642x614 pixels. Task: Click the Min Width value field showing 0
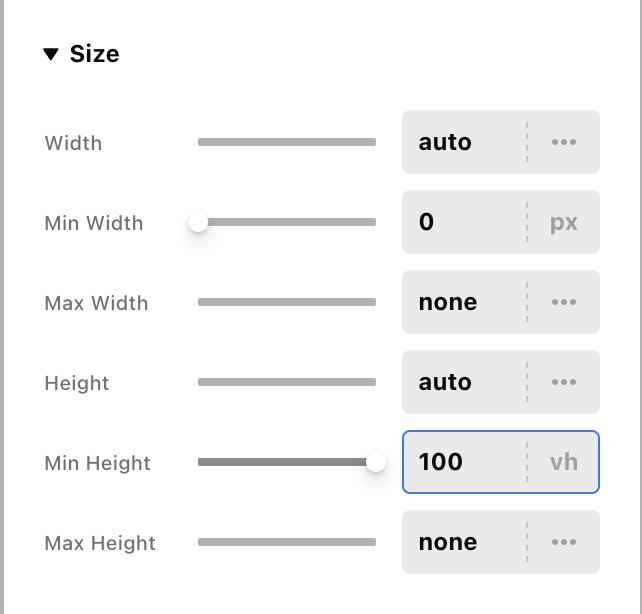point(462,222)
